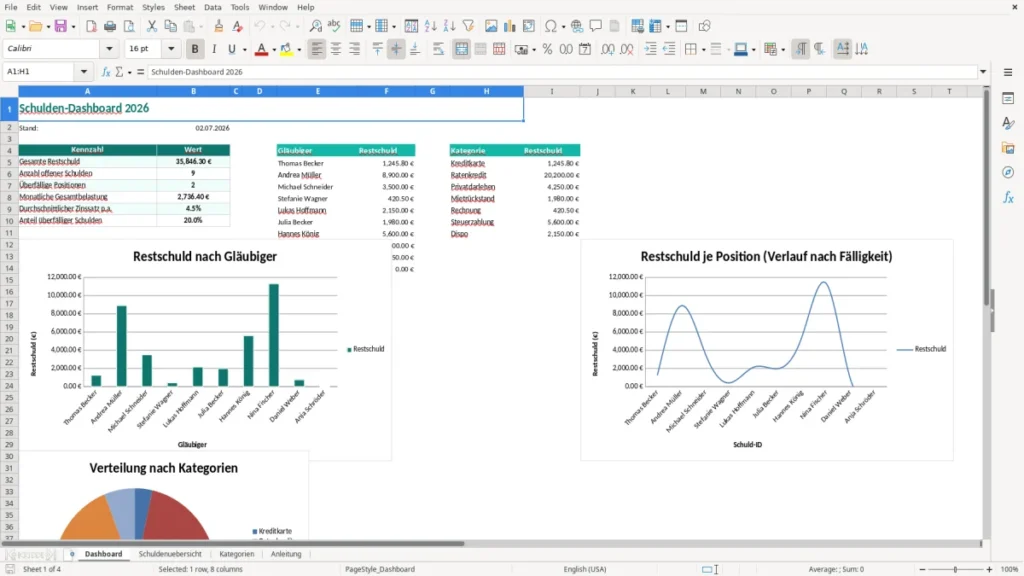1024x576 pixels.
Task: Open the Function Wizard
Action: coord(106,72)
